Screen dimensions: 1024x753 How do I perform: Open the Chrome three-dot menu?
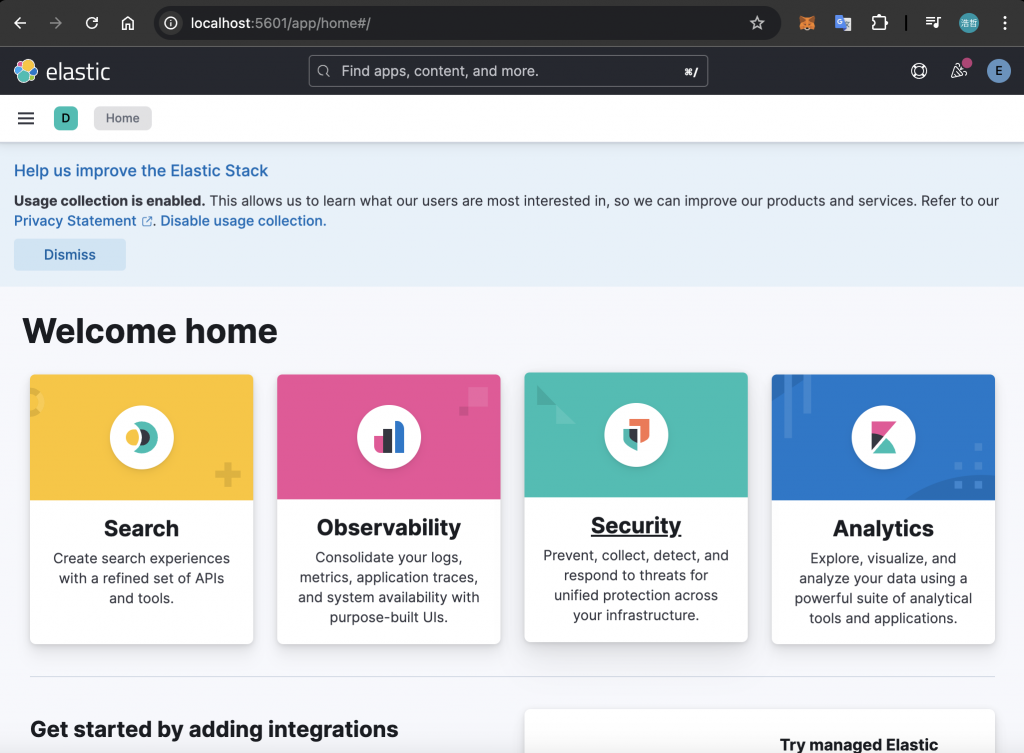pyautogui.click(x=1004, y=24)
